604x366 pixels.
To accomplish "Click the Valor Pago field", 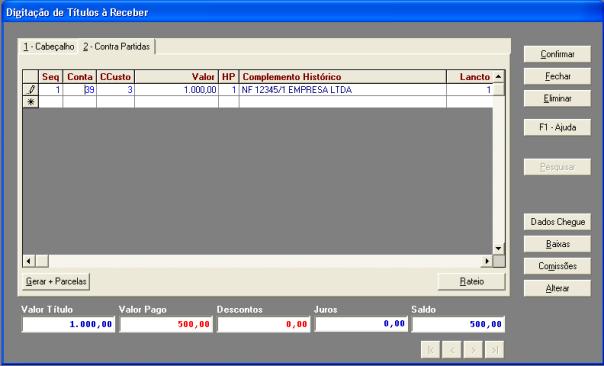I will [x=166, y=324].
